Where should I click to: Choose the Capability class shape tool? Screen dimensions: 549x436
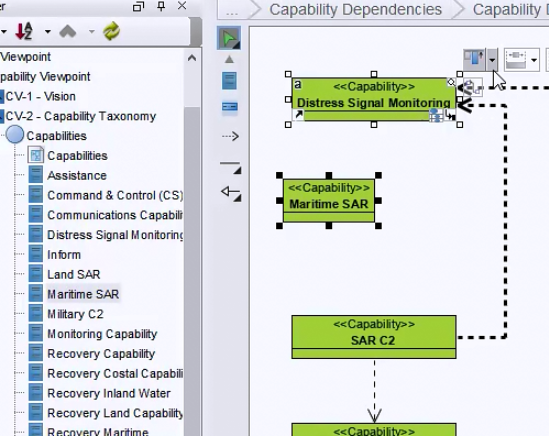pos(229,81)
